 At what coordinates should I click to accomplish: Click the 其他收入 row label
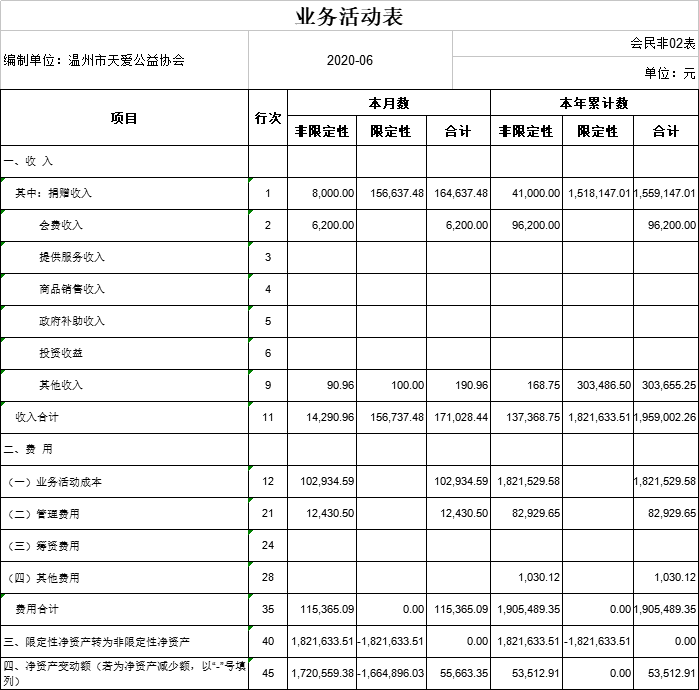click(x=61, y=385)
